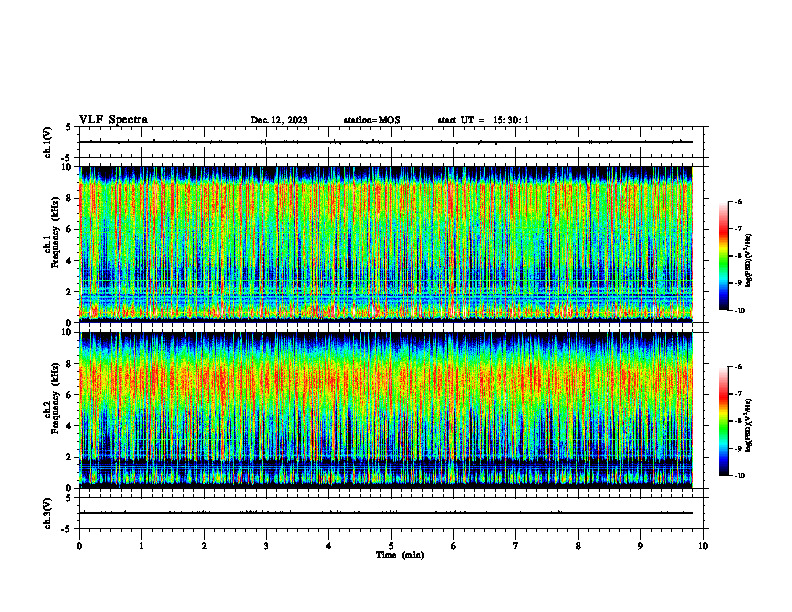Viewport: 792px width, 612px height.
Task: Click ch.1 colorbar tick "-6"
Action: [x=738, y=202]
